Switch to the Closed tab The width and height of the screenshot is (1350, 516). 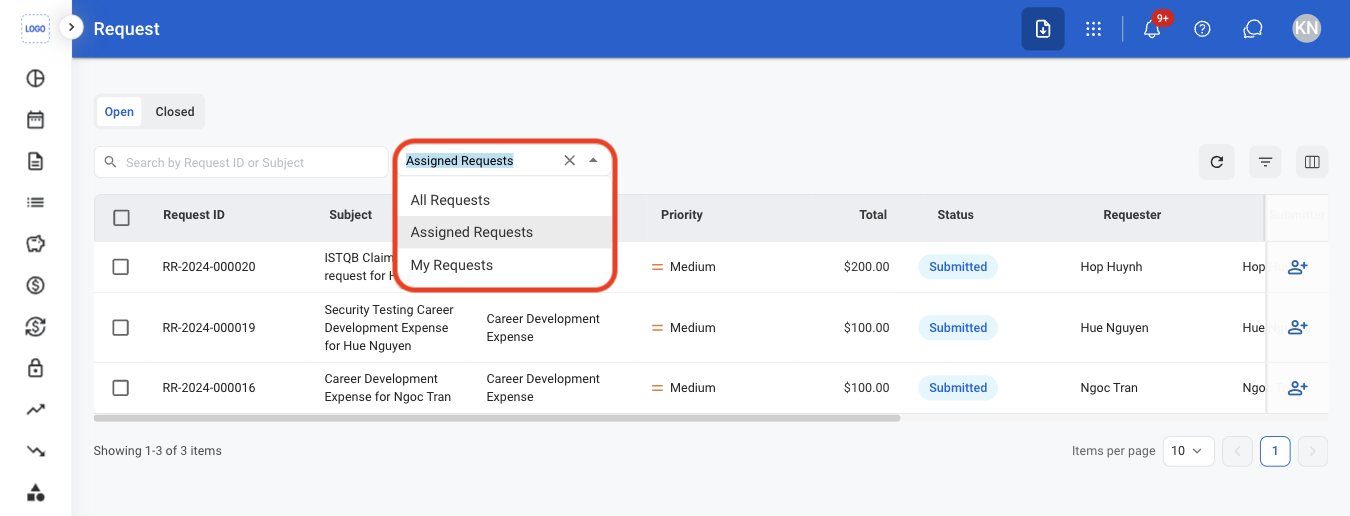pyautogui.click(x=175, y=112)
